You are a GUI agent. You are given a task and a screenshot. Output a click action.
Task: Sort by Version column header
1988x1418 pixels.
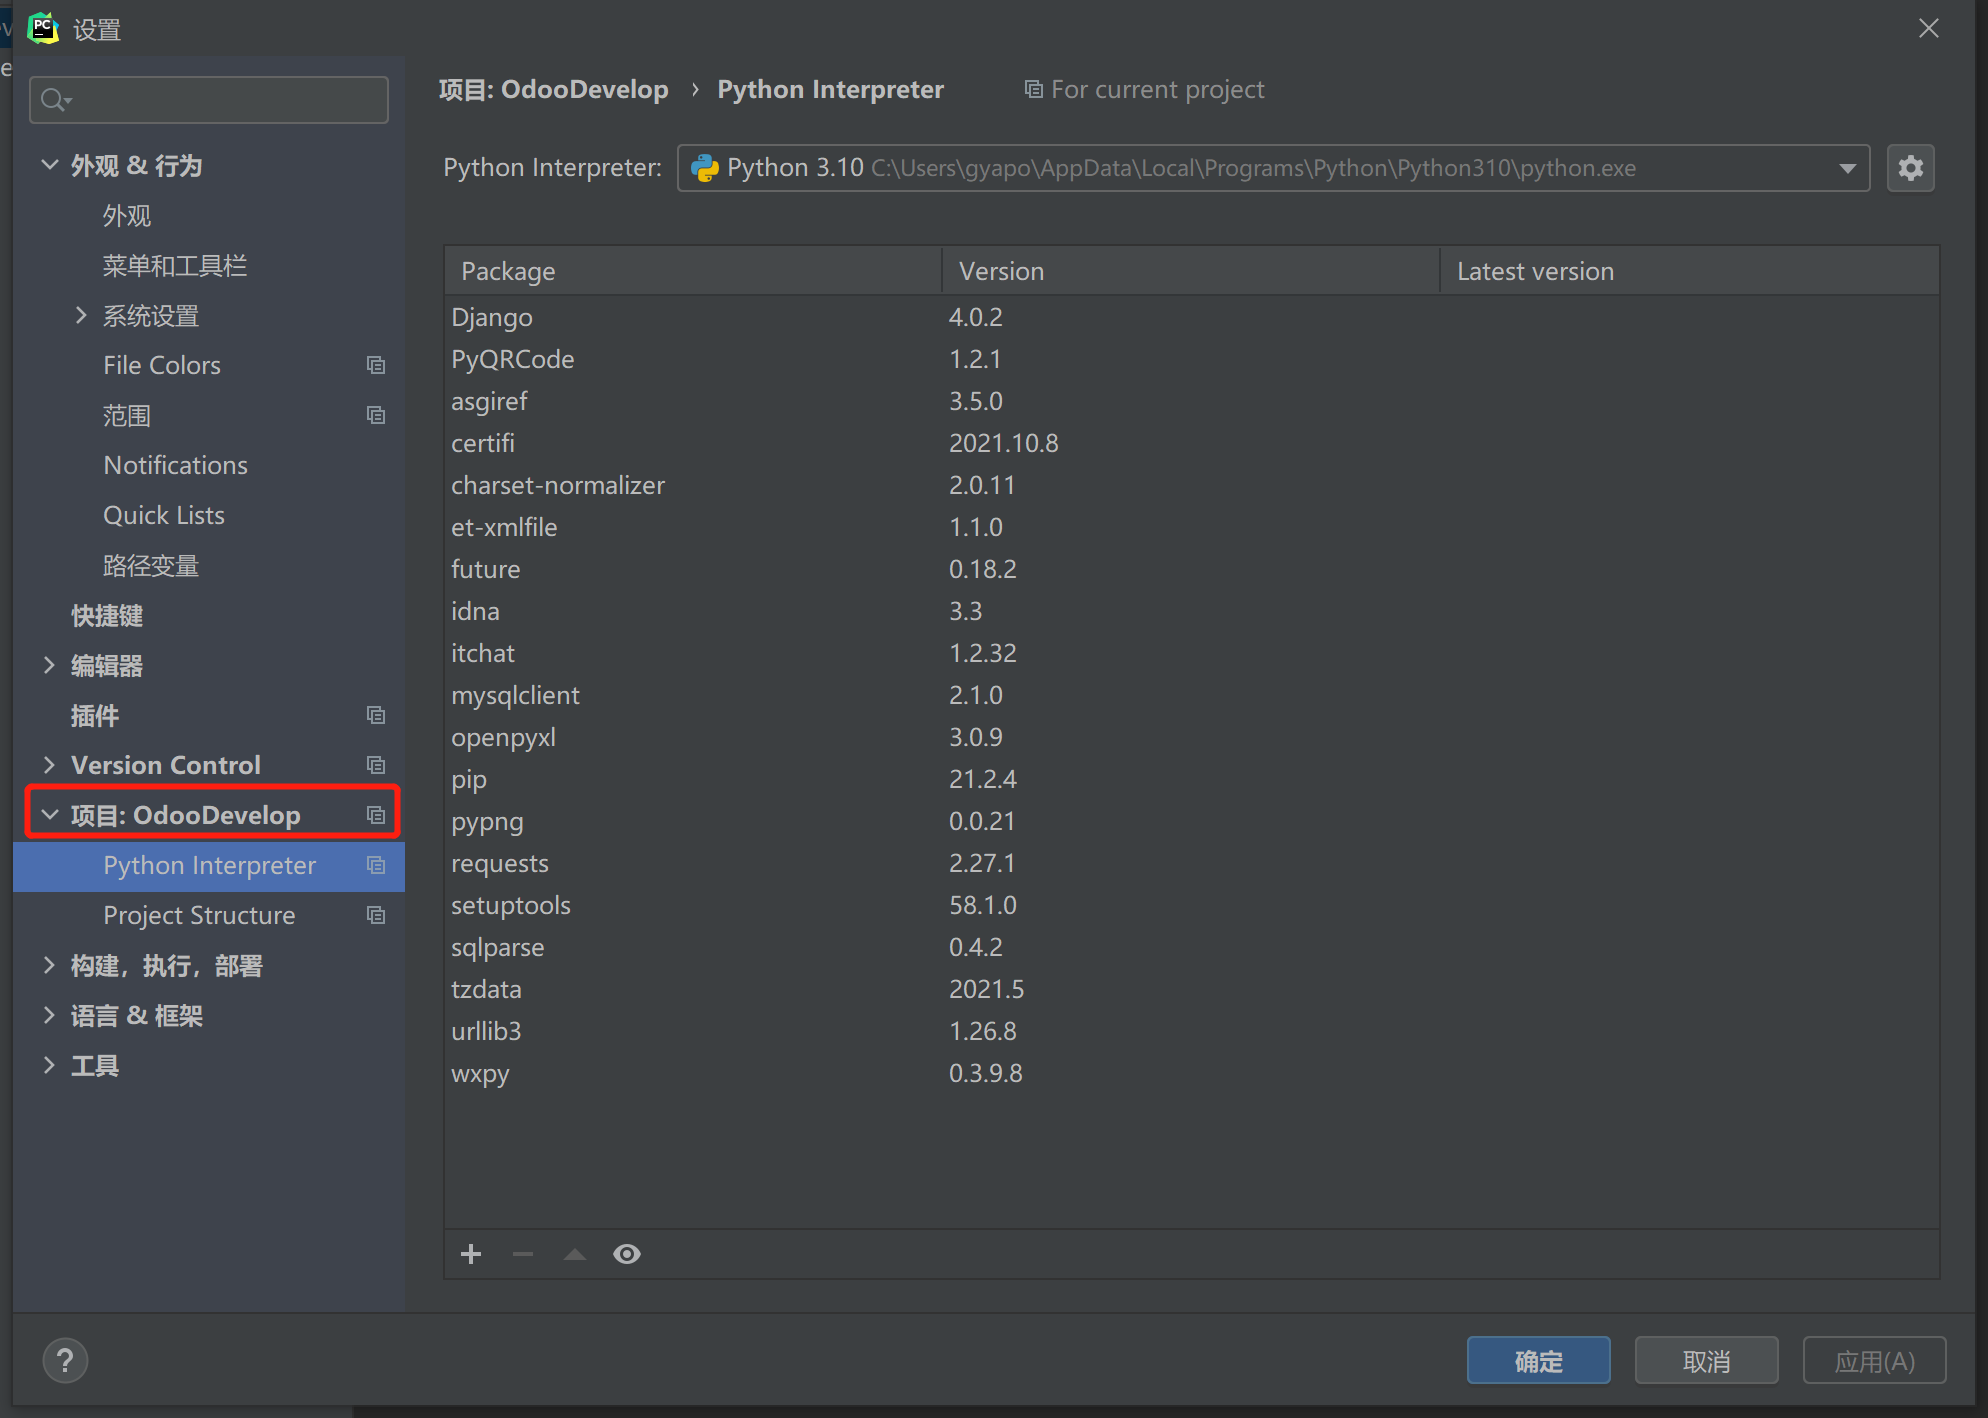click(x=1190, y=271)
